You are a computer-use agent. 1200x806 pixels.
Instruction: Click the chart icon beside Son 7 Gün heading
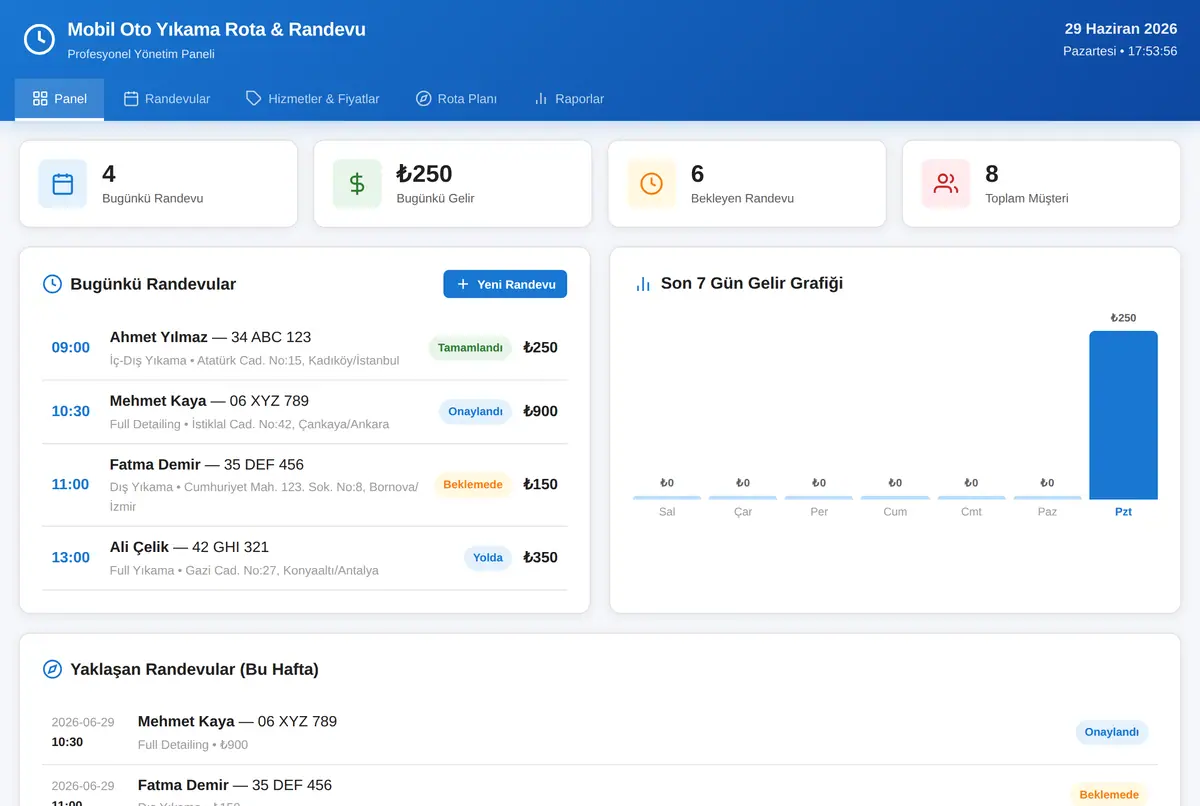pyautogui.click(x=643, y=284)
